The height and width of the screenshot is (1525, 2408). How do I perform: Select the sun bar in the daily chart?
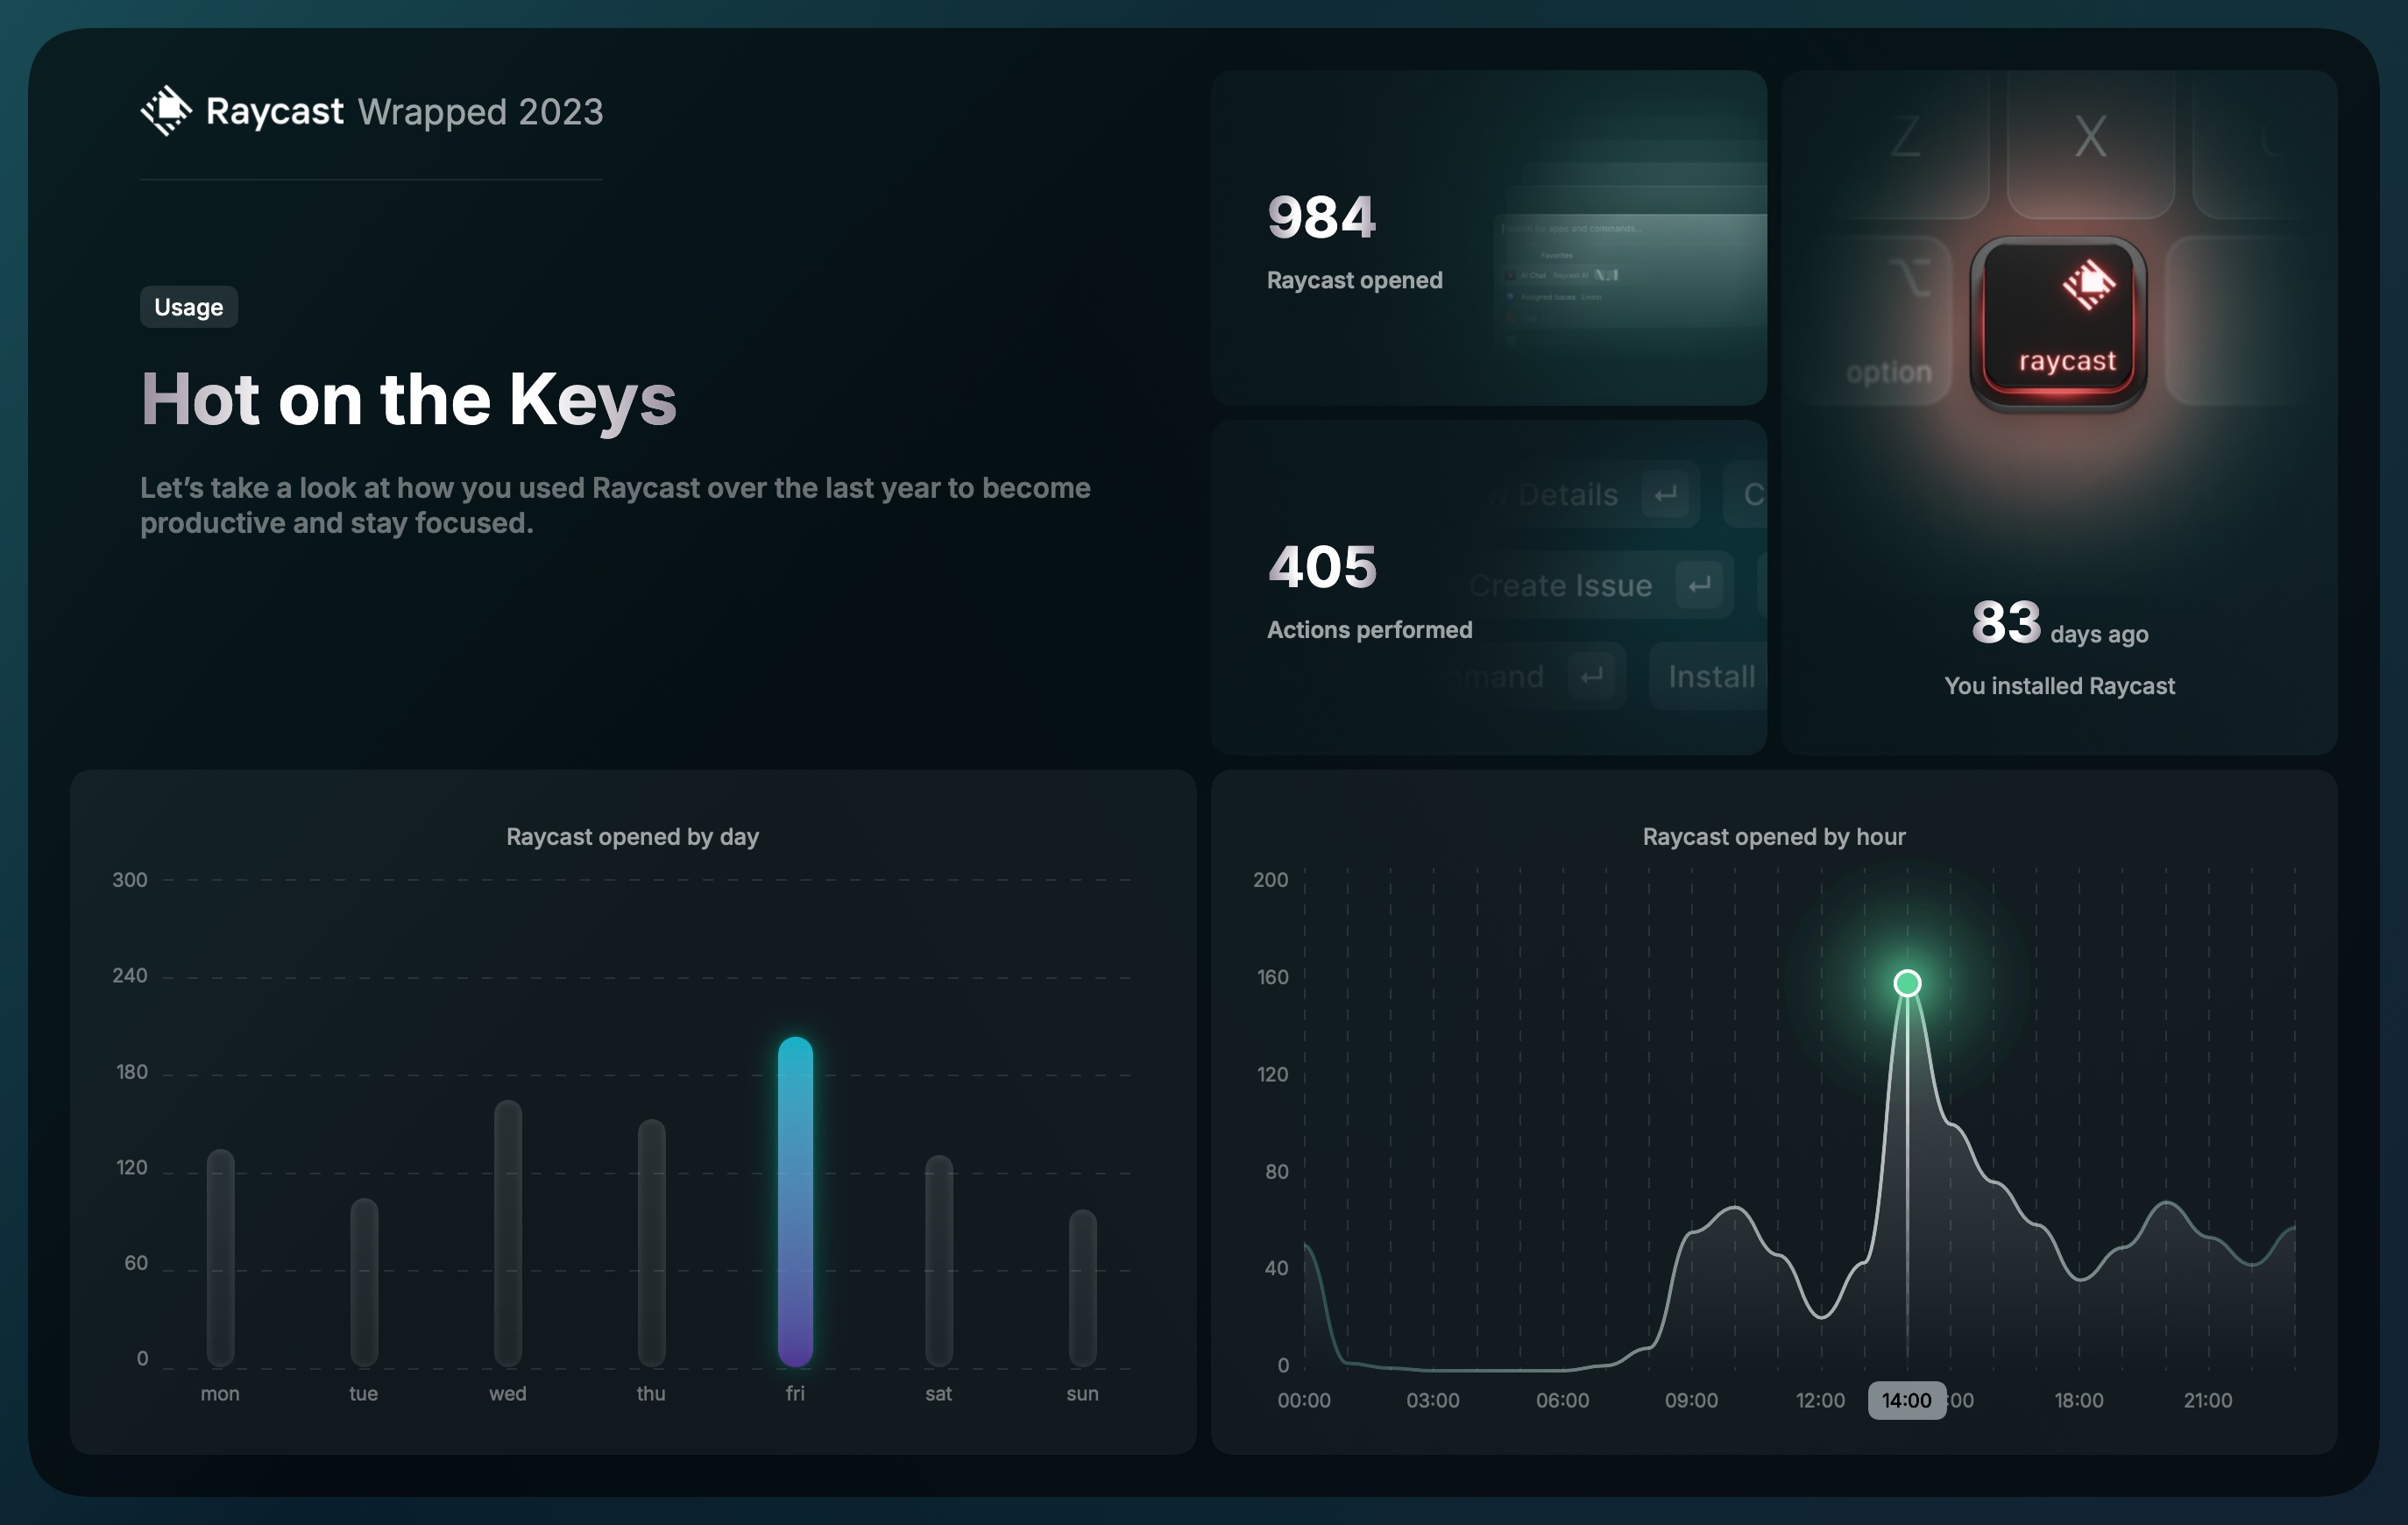1082,1288
